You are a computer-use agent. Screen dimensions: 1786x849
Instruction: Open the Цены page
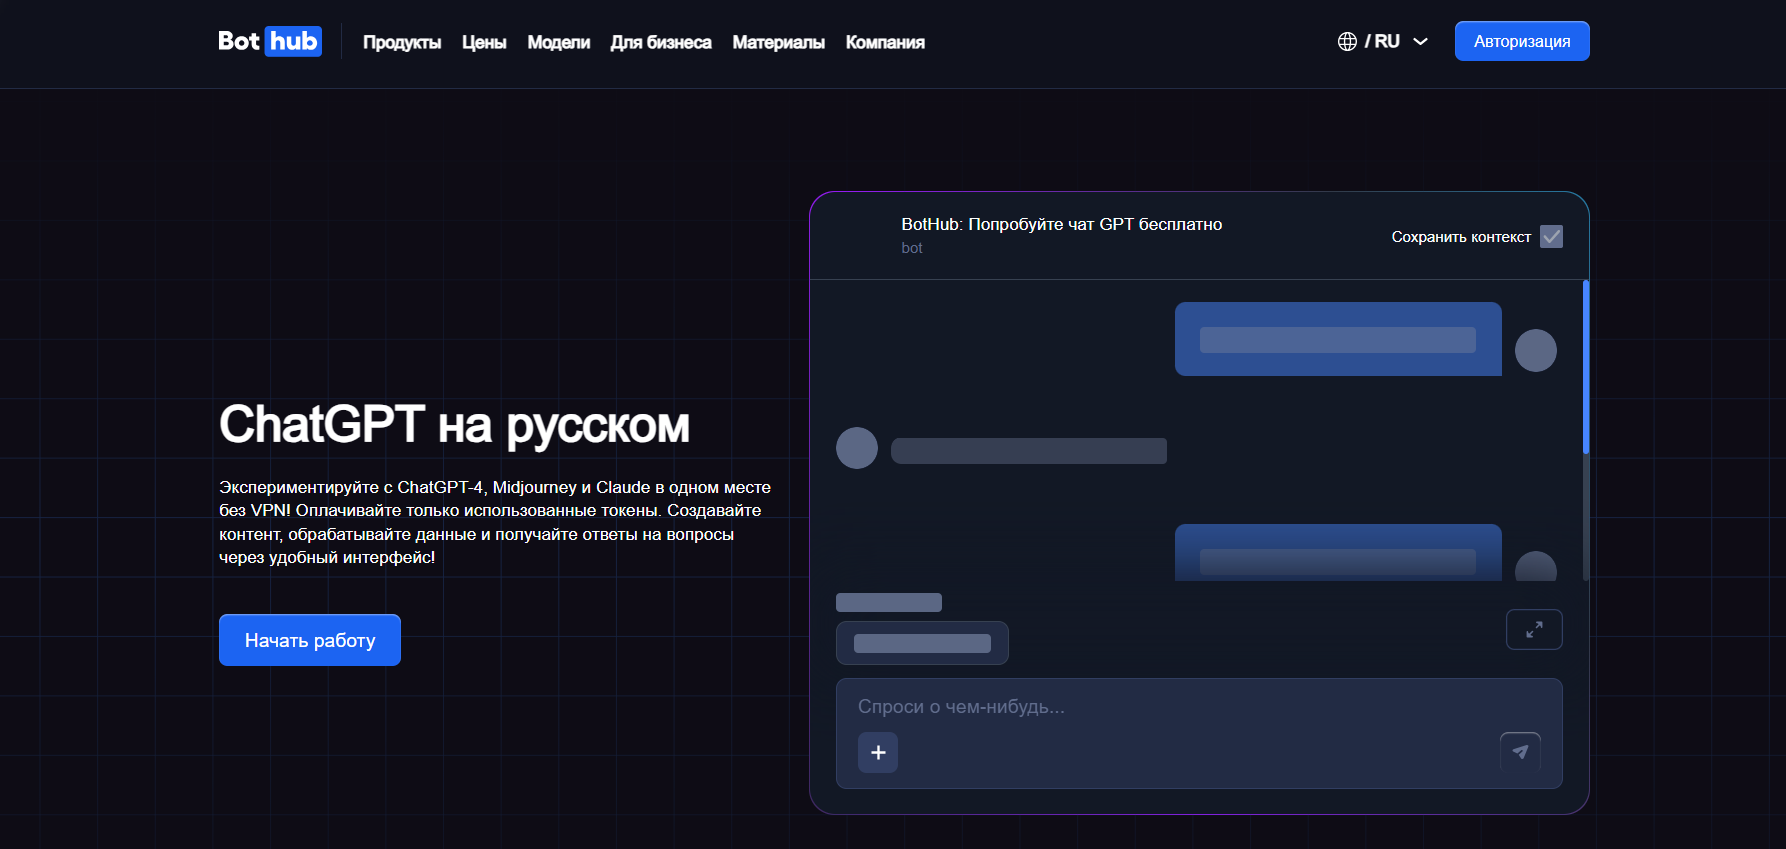[484, 42]
